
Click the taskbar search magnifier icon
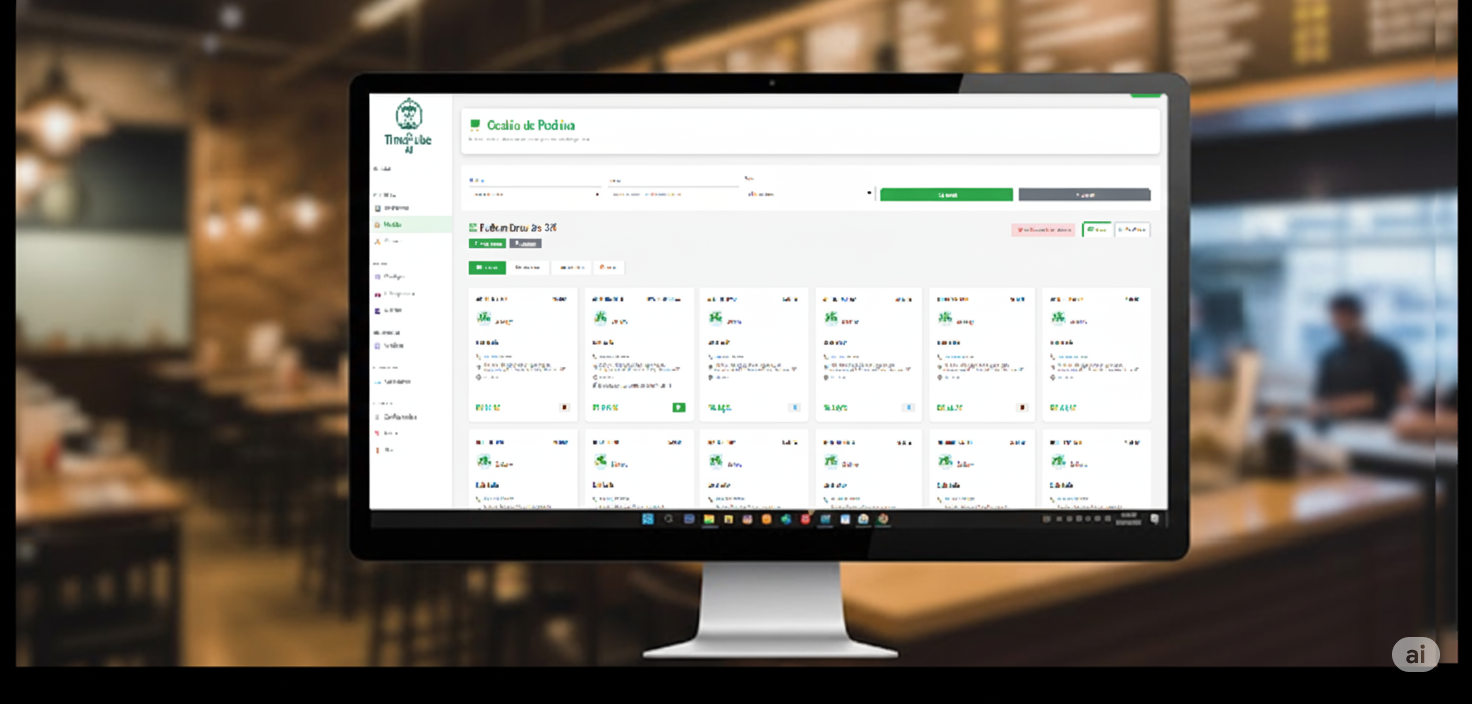(x=669, y=519)
